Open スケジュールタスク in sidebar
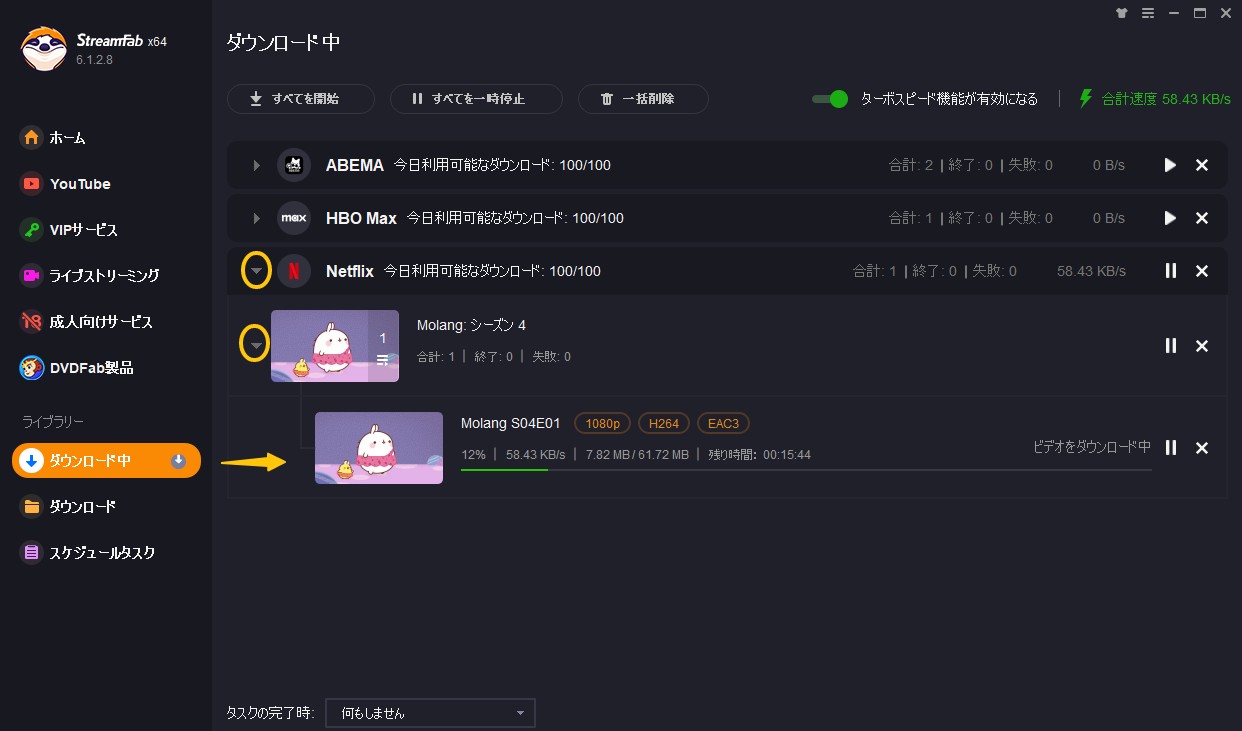The width and height of the screenshot is (1242, 731). tap(89, 552)
